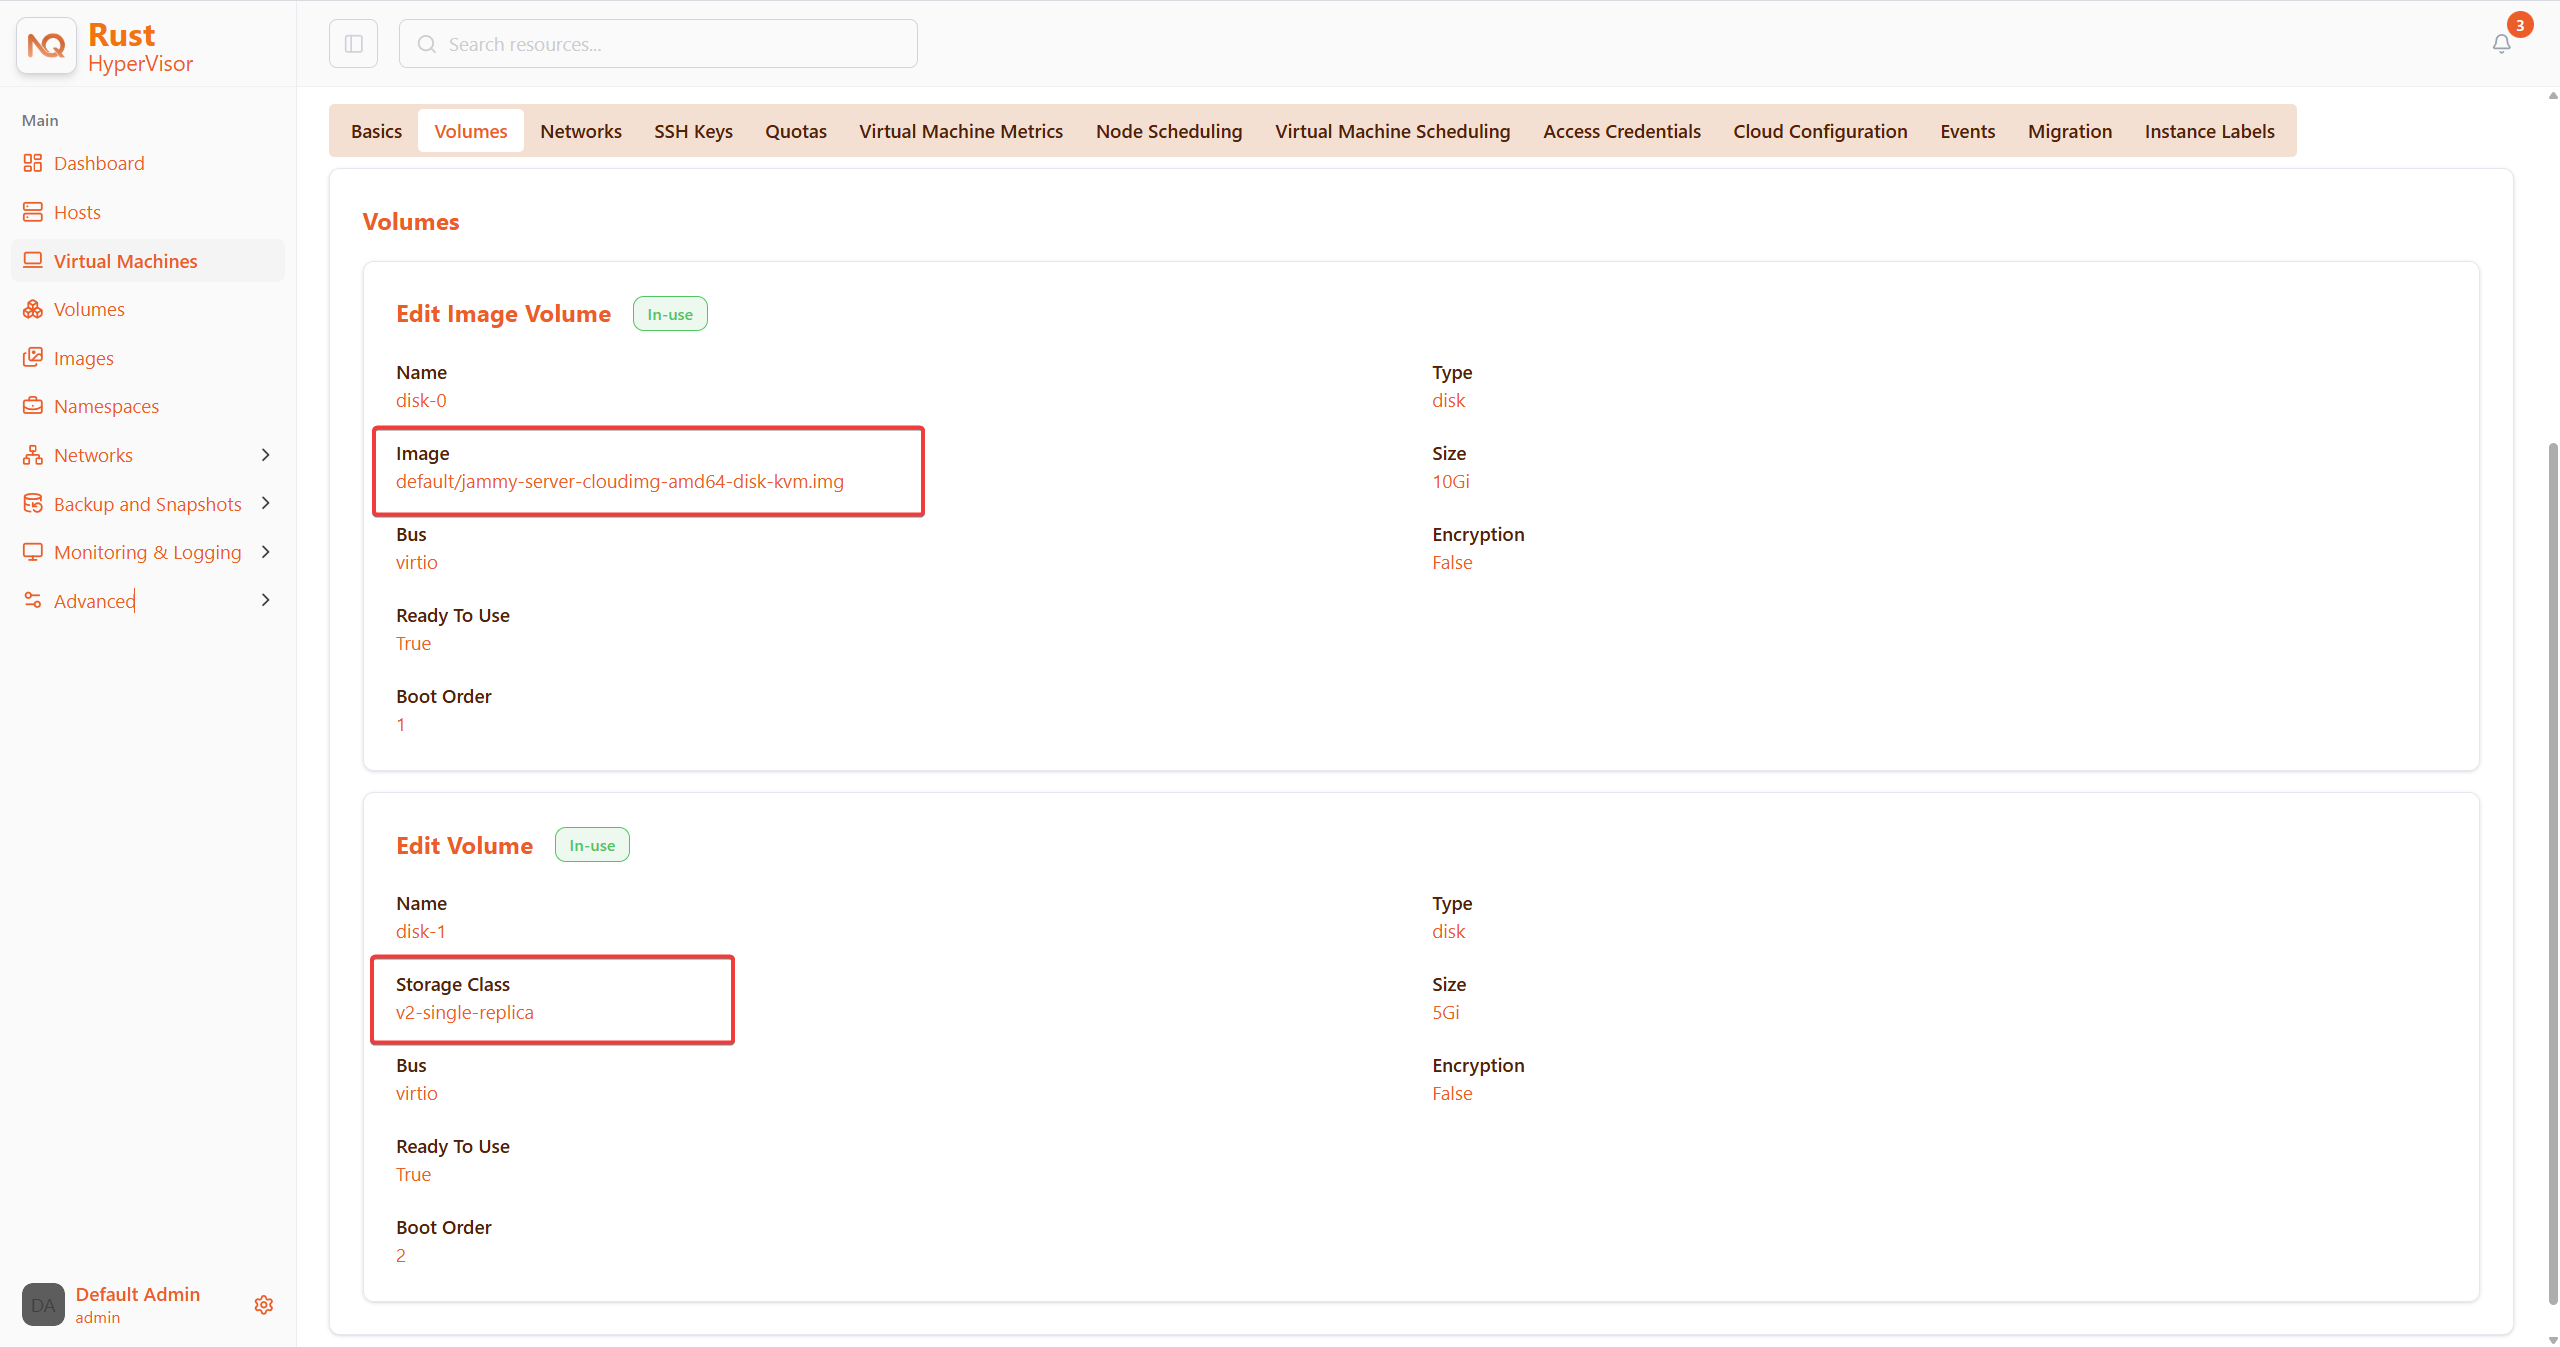Switch to the Quotas tab
2560x1347 pixels.
796,131
